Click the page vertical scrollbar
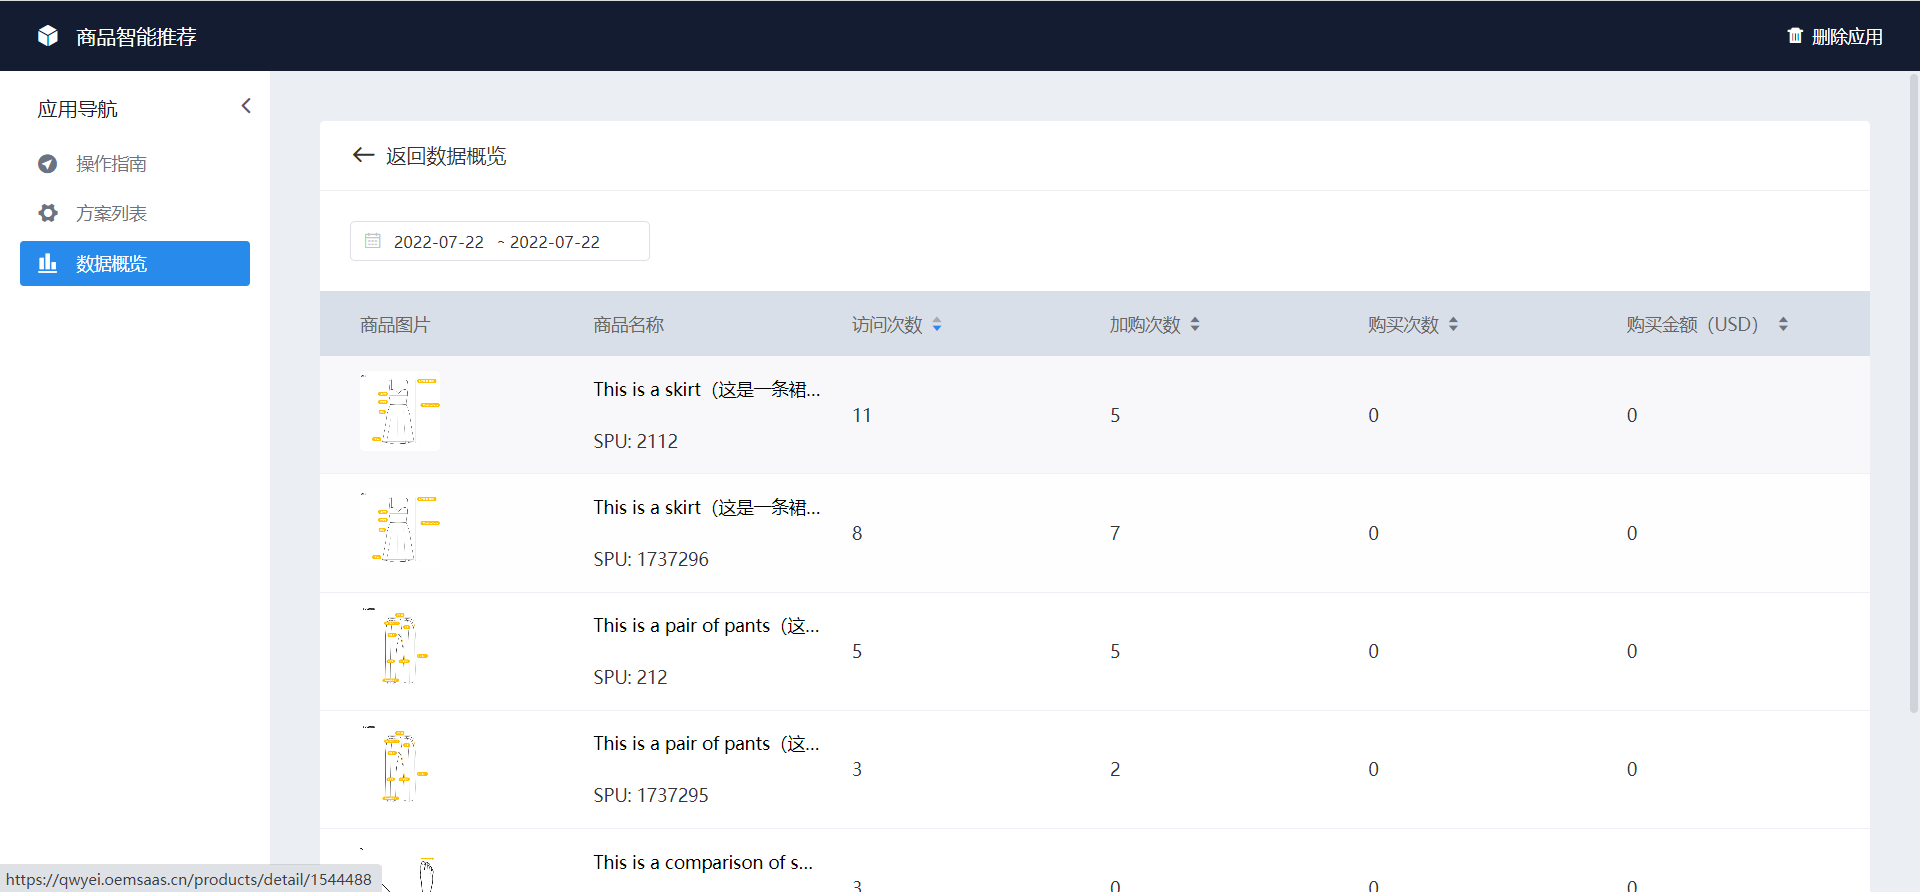The width and height of the screenshot is (1920, 892). coord(1914,392)
